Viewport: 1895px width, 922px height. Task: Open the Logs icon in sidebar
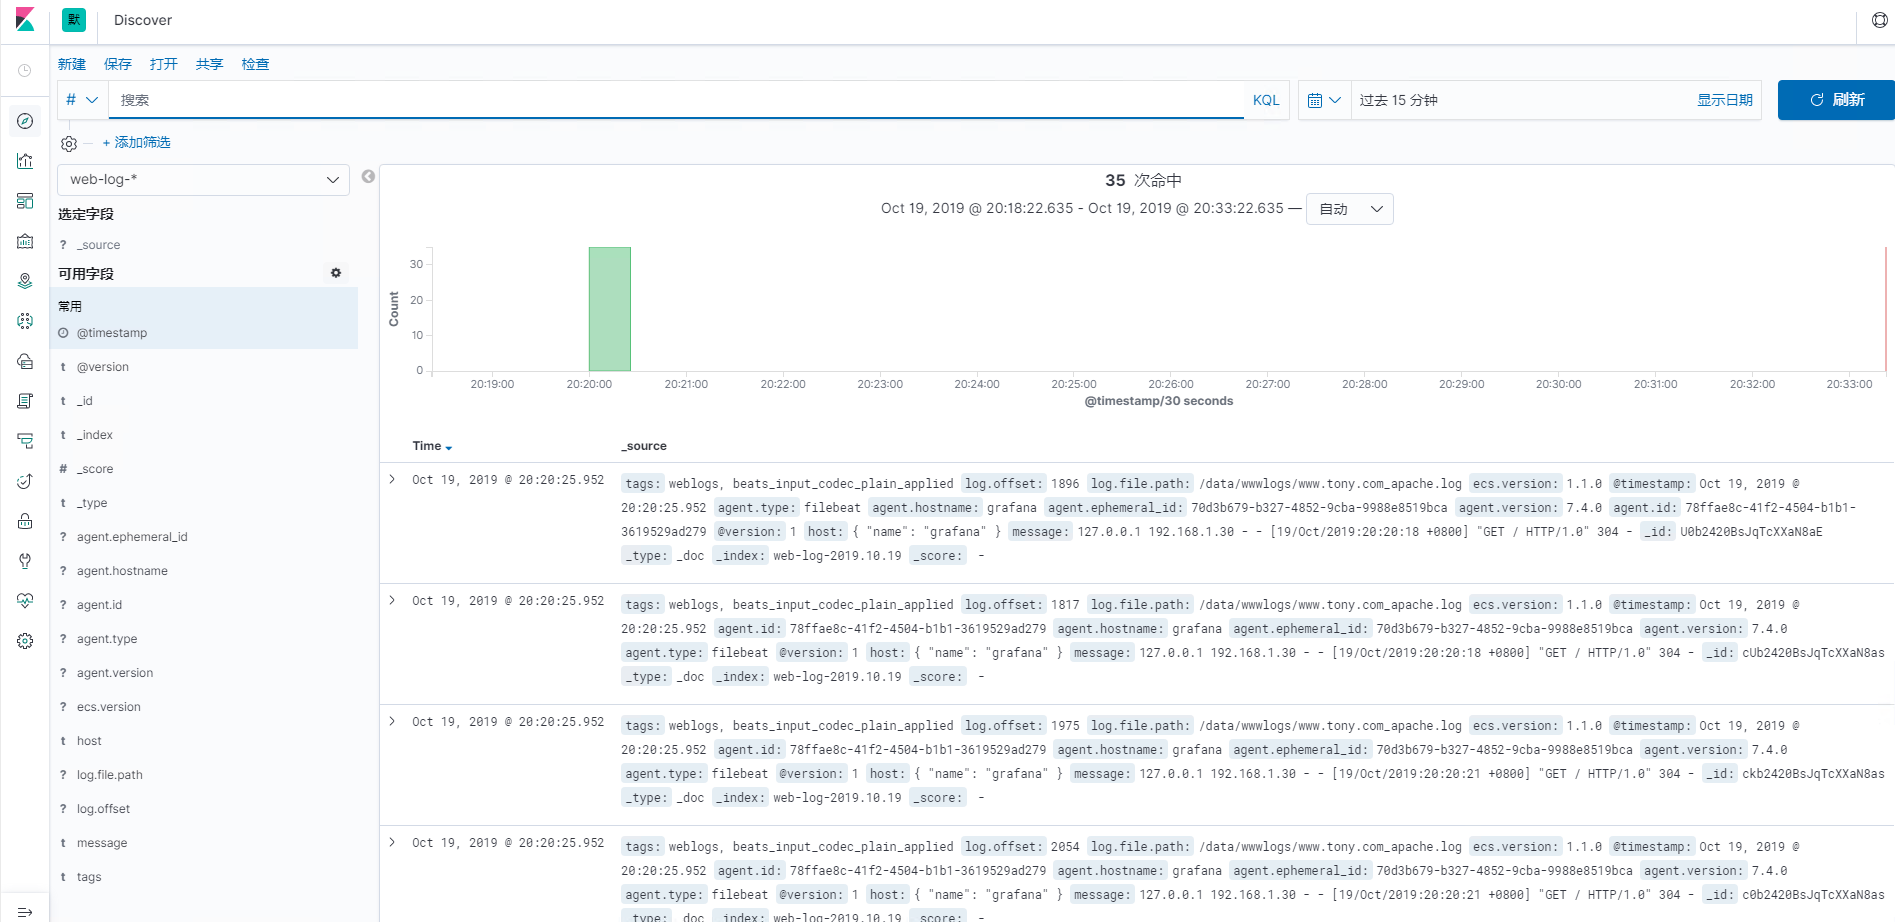pyautogui.click(x=25, y=401)
